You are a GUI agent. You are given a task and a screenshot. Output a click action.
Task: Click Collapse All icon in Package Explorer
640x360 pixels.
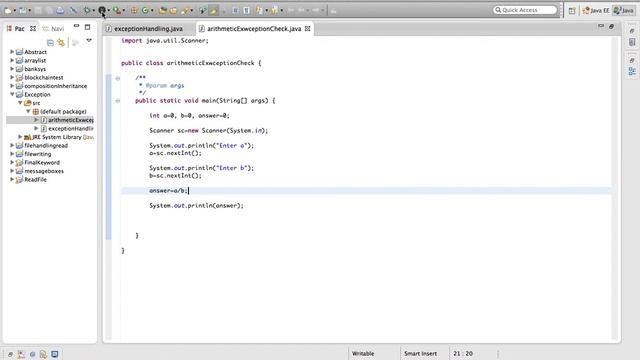[50, 42]
